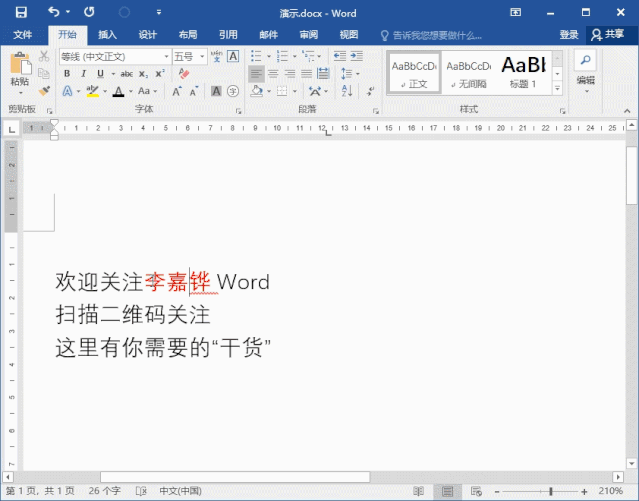Align text right

click(x=290, y=74)
